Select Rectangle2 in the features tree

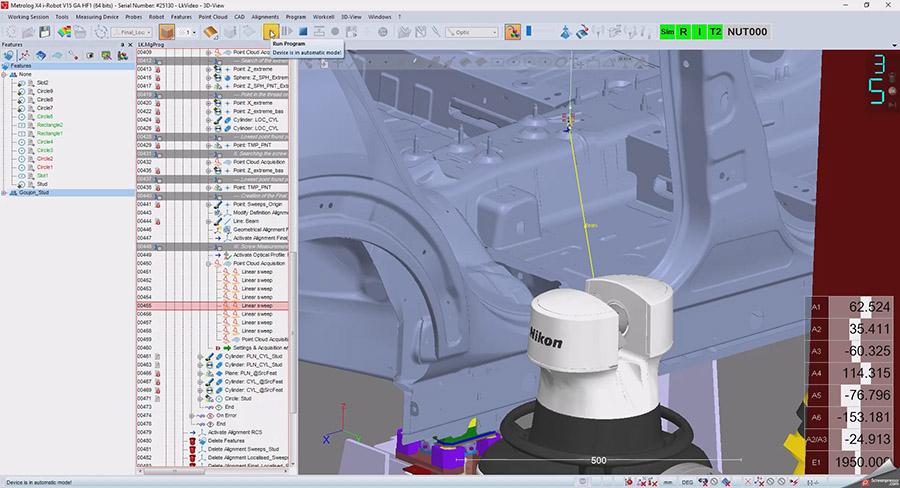point(51,125)
